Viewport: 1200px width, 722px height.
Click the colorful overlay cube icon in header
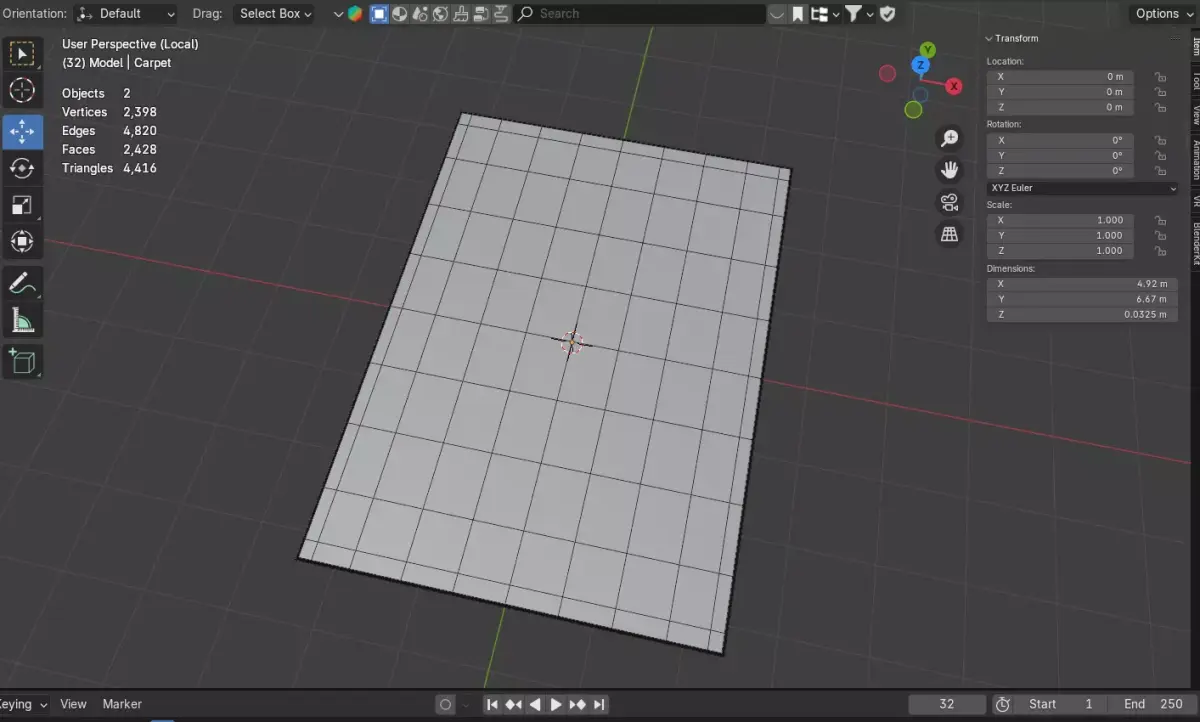(x=354, y=14)
